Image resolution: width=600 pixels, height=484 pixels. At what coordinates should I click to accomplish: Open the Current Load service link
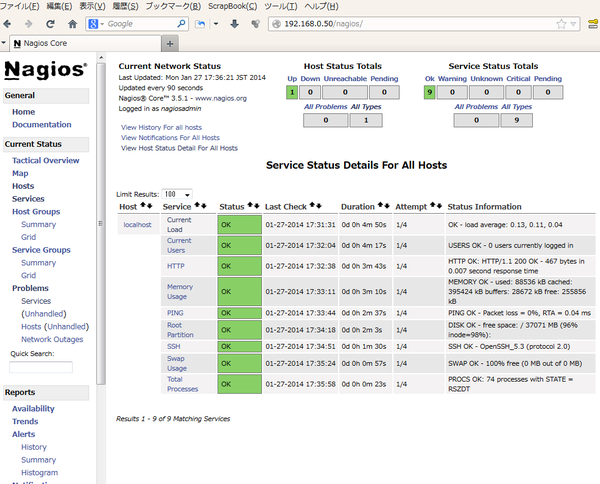click(179, 225)
